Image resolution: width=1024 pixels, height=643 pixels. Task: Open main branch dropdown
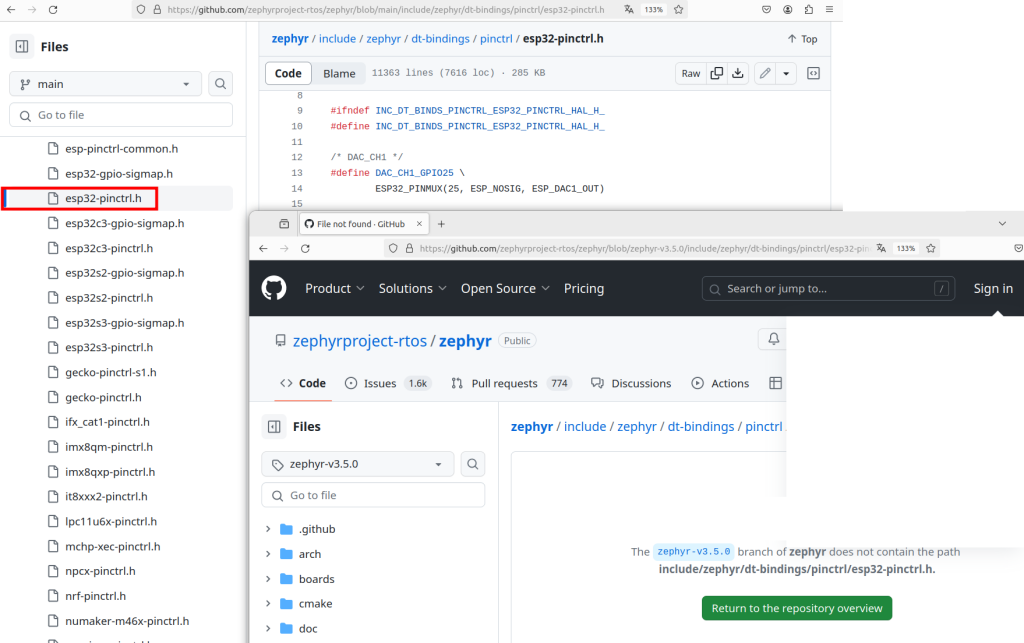pyautogui.click(x=106, y=84)
